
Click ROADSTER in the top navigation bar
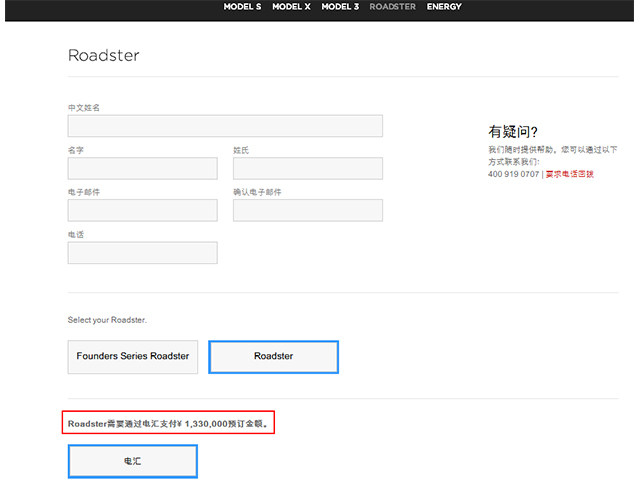[x=392, y=7]
